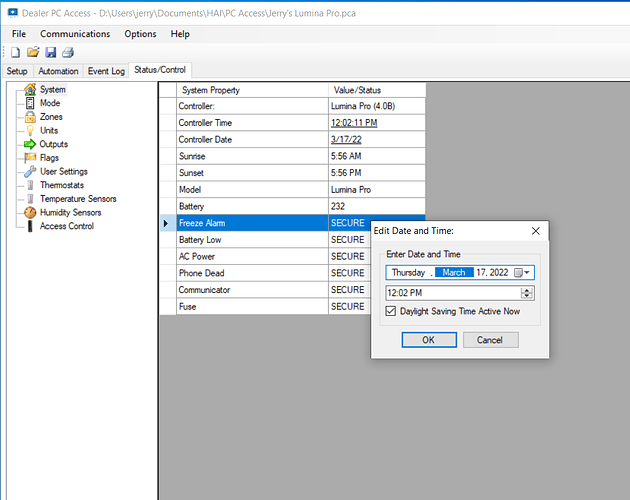This screenshot has width=630, height=500.
Task: Open Outputs with the green arrow icon
Action: (x=53, y=144)
